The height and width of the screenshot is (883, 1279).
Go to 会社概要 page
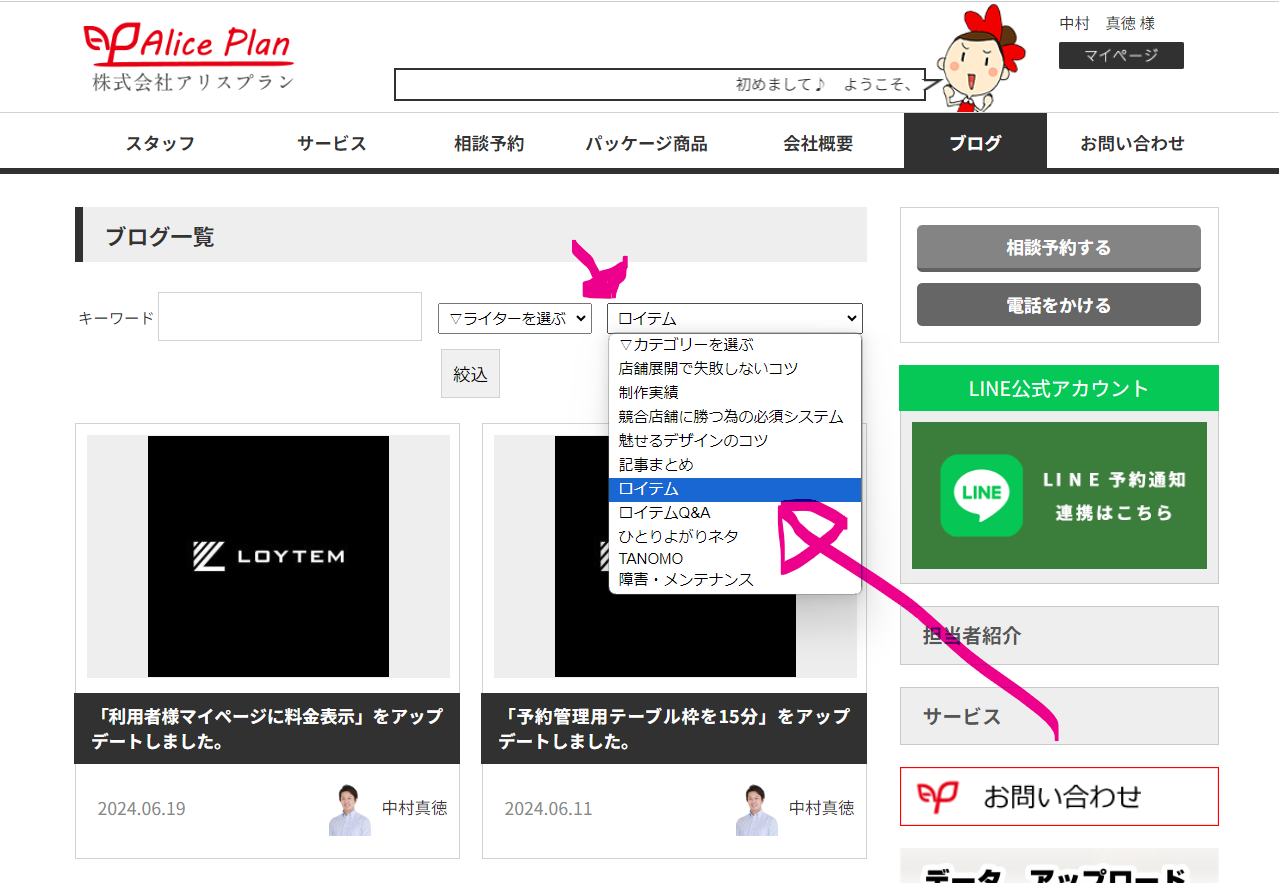pos(818,143)
